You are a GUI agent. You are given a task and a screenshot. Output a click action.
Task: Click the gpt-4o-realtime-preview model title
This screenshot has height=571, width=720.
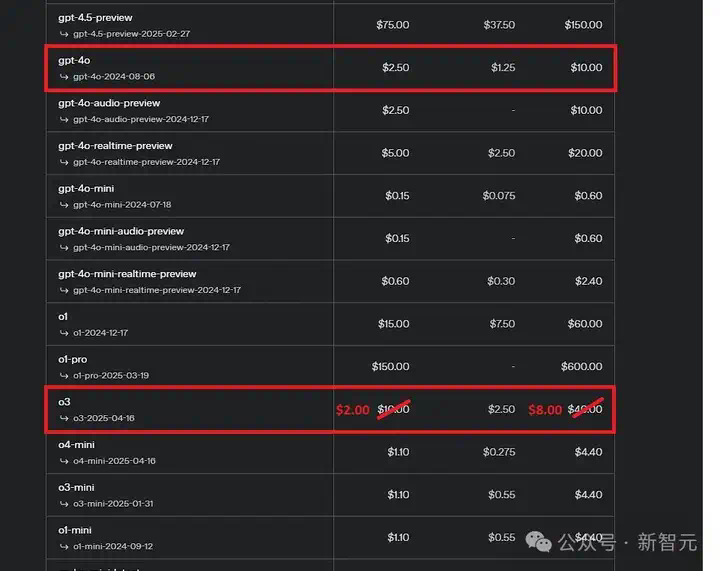115,146
